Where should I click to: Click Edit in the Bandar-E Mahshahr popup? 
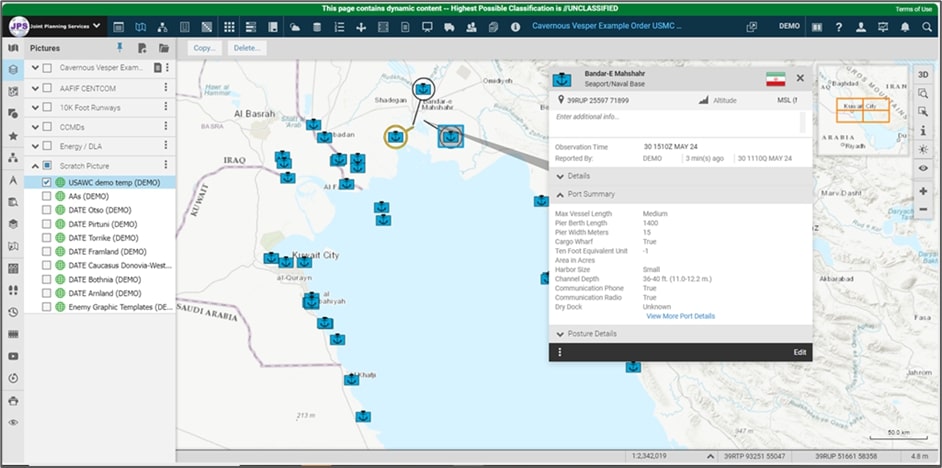point(800,352)
